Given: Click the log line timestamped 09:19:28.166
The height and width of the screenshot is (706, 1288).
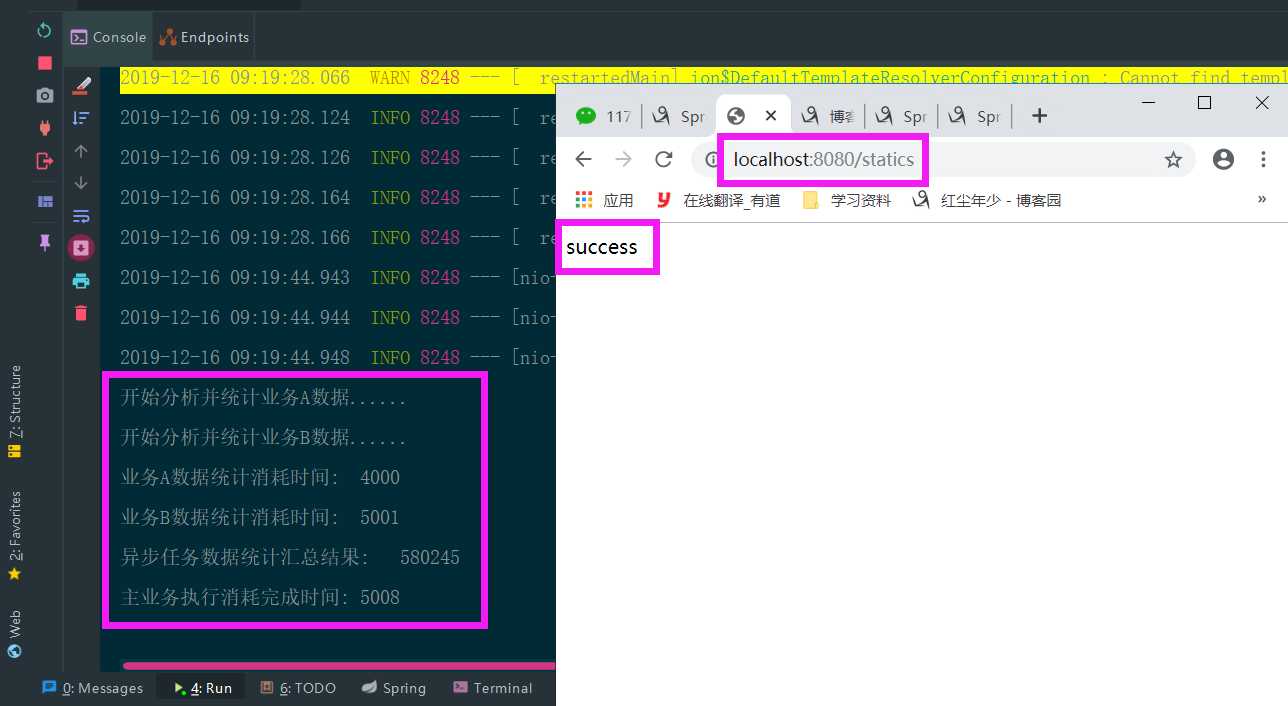Looking at the screenshot, I should point(337,238).
